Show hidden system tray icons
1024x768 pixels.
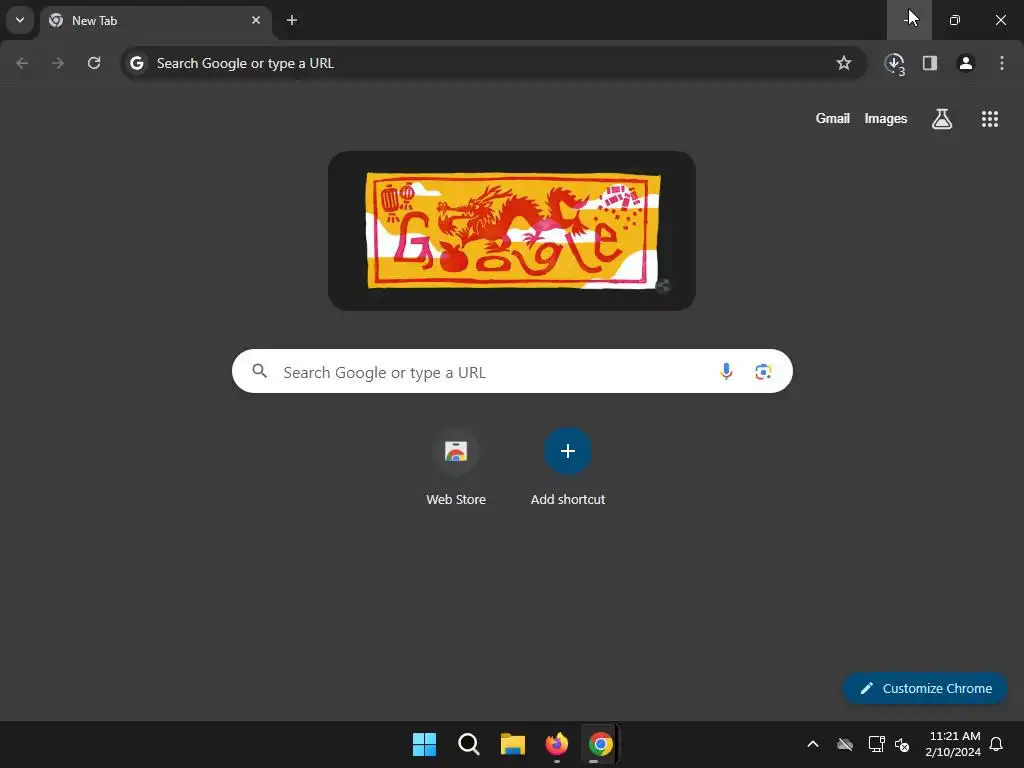point(813,744)
